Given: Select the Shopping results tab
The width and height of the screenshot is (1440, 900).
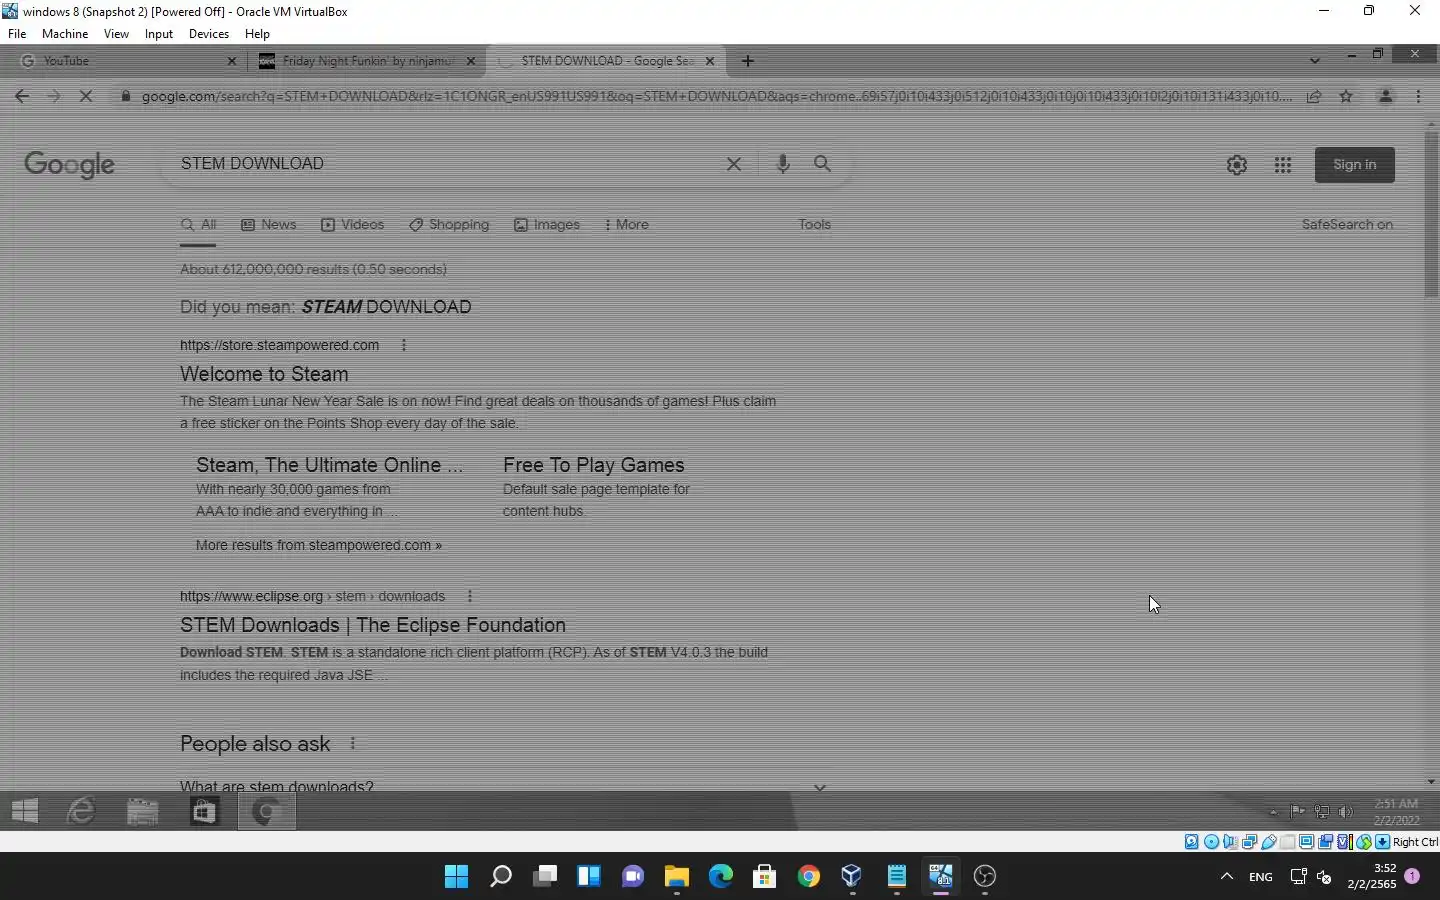Looking at the screenshot, I should (x=449, y=225).
